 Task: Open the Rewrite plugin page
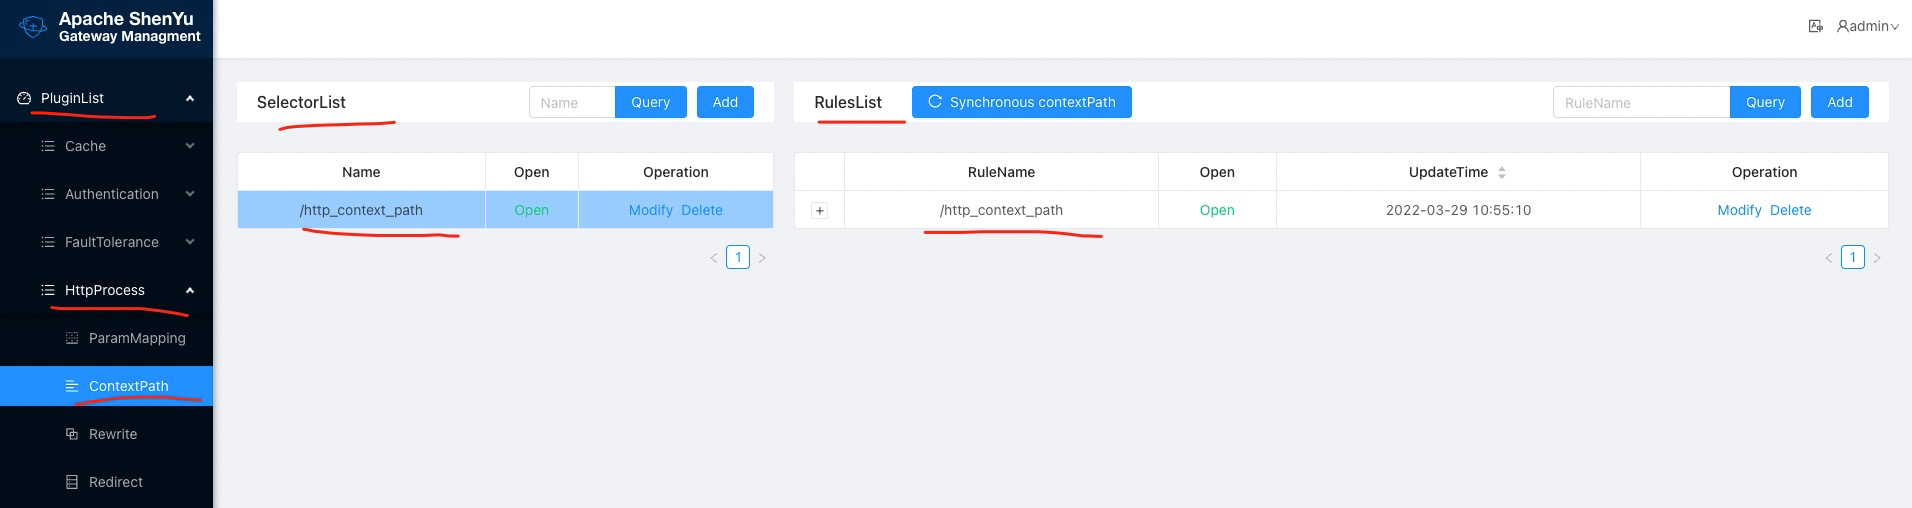coord(112,434)
